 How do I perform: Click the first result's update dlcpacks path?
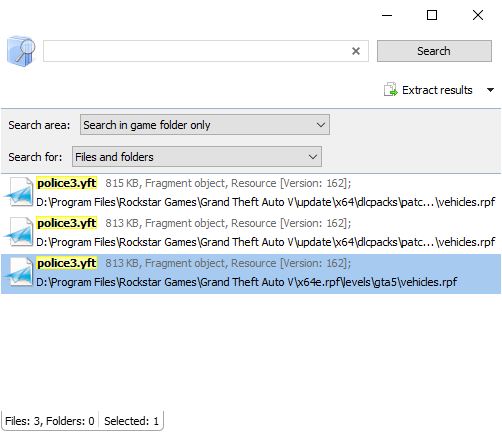266,202
